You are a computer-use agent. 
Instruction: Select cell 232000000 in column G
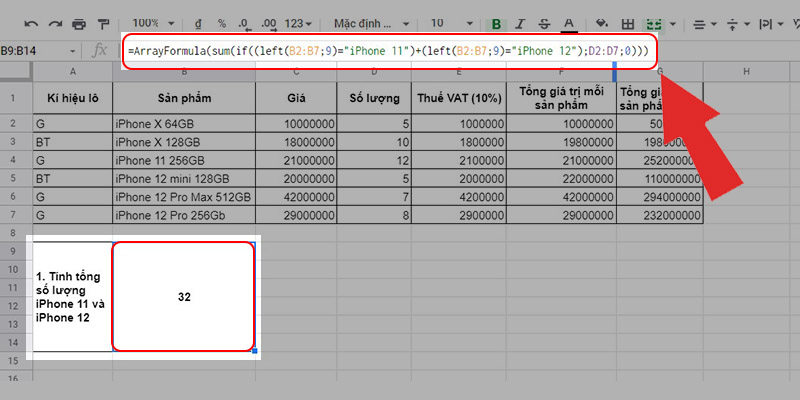coord(660,215)
